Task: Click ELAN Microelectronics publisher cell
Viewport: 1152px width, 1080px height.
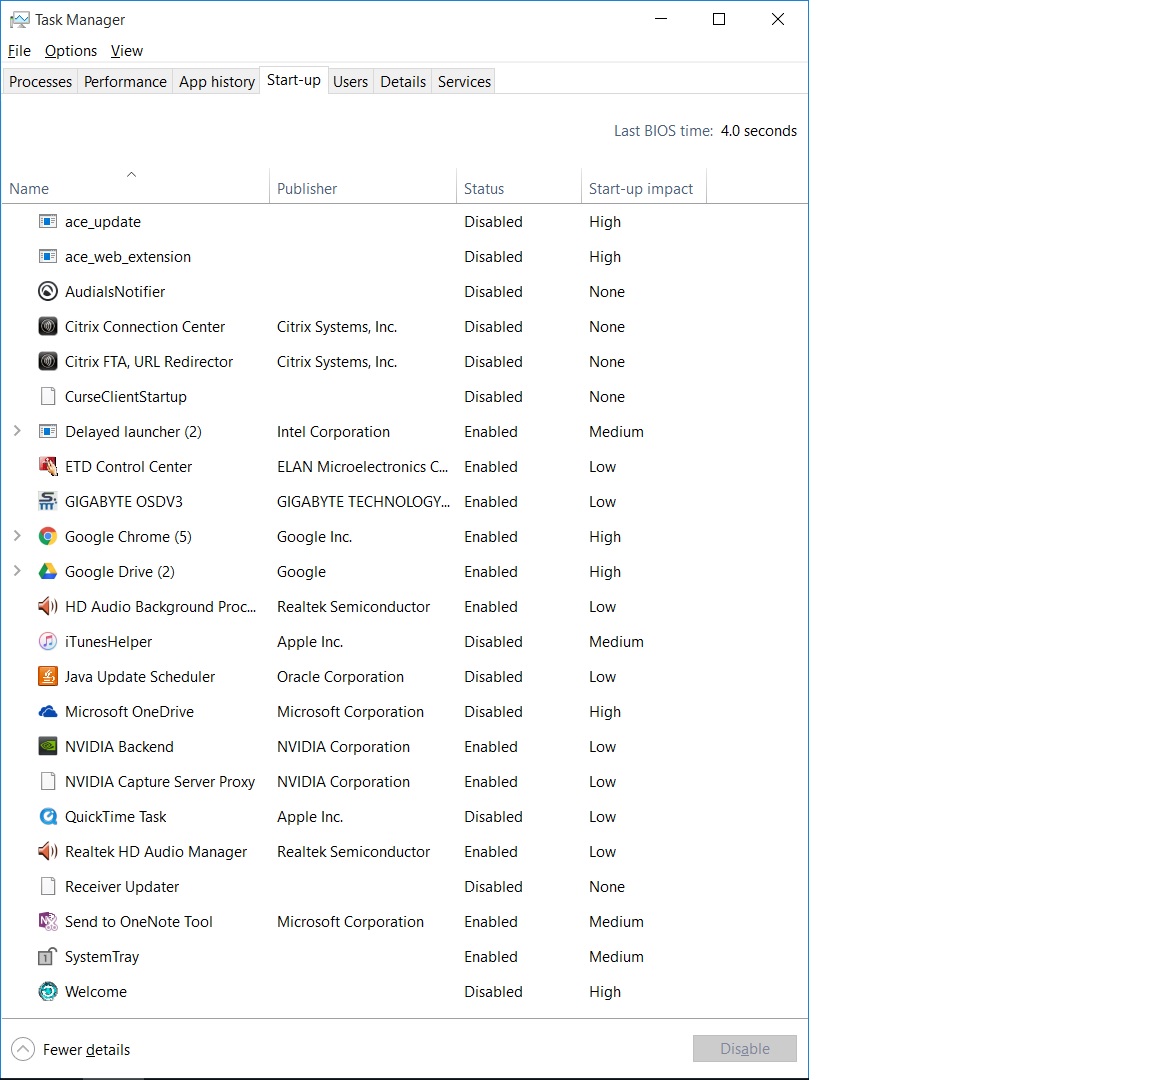Action: pyautogui.click(x=362, y=467)
